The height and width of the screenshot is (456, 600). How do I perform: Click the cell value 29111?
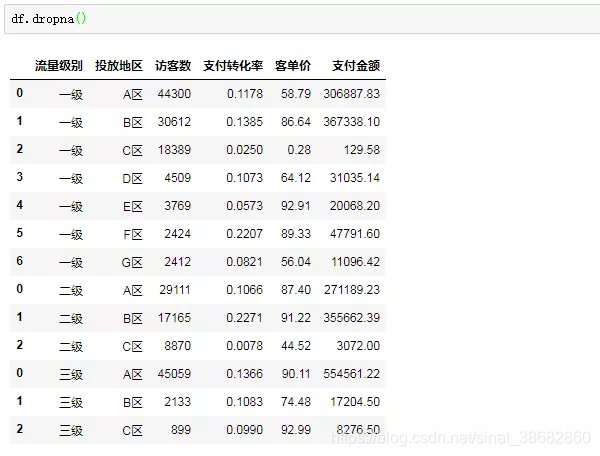tap(175, 290)
